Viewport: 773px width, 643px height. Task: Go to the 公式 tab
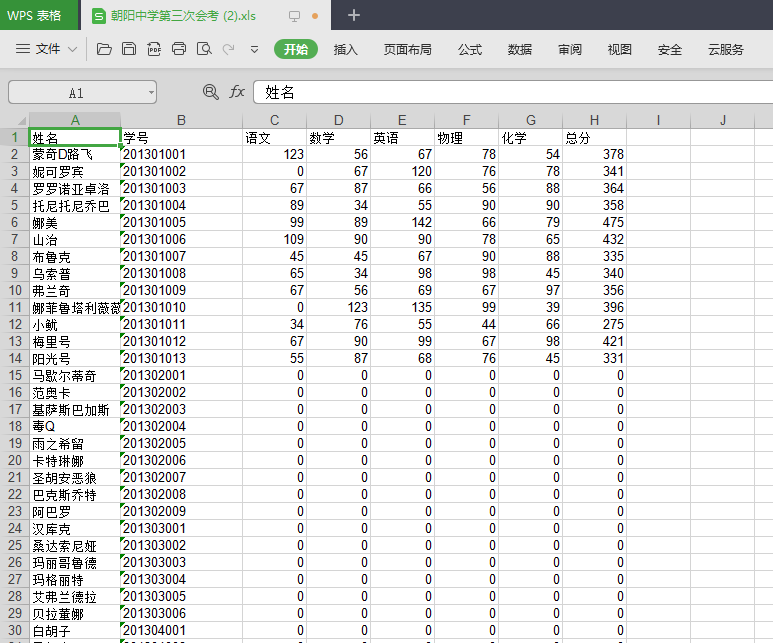[470, 49]
